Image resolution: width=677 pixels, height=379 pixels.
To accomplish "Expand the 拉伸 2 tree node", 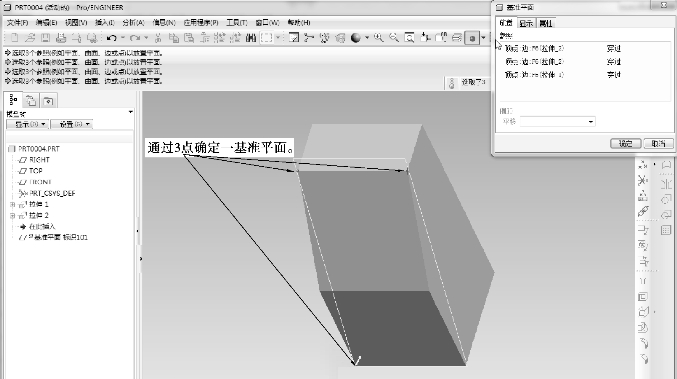I will [x=12, y=215].
